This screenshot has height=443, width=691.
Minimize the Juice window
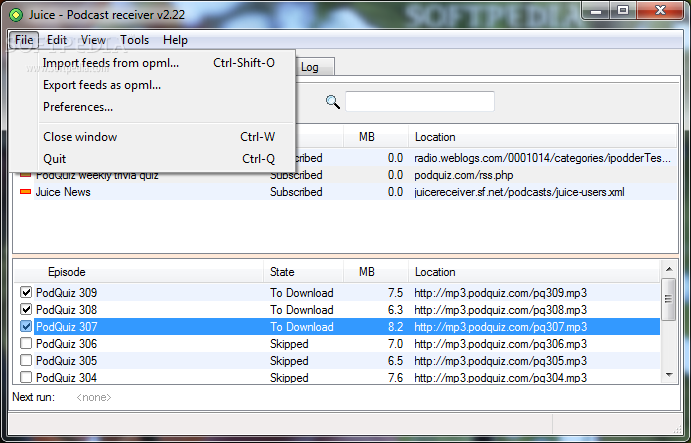point(596,10)
